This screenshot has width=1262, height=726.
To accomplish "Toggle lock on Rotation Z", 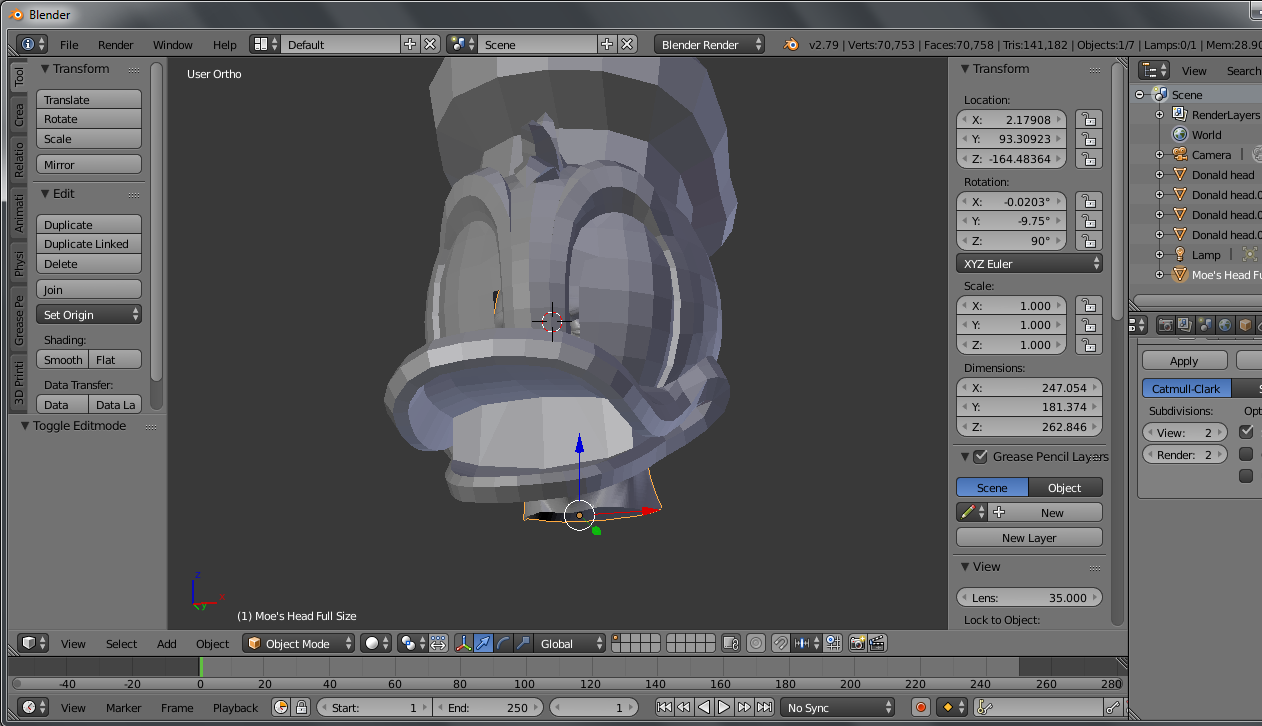I will click(x=1088, y=241).
